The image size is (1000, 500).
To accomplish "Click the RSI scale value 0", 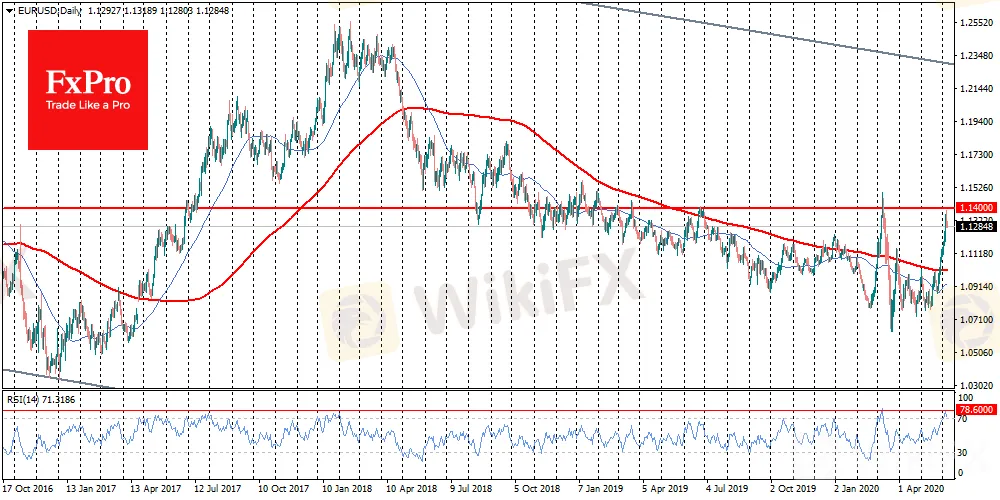I will [962, 473].
